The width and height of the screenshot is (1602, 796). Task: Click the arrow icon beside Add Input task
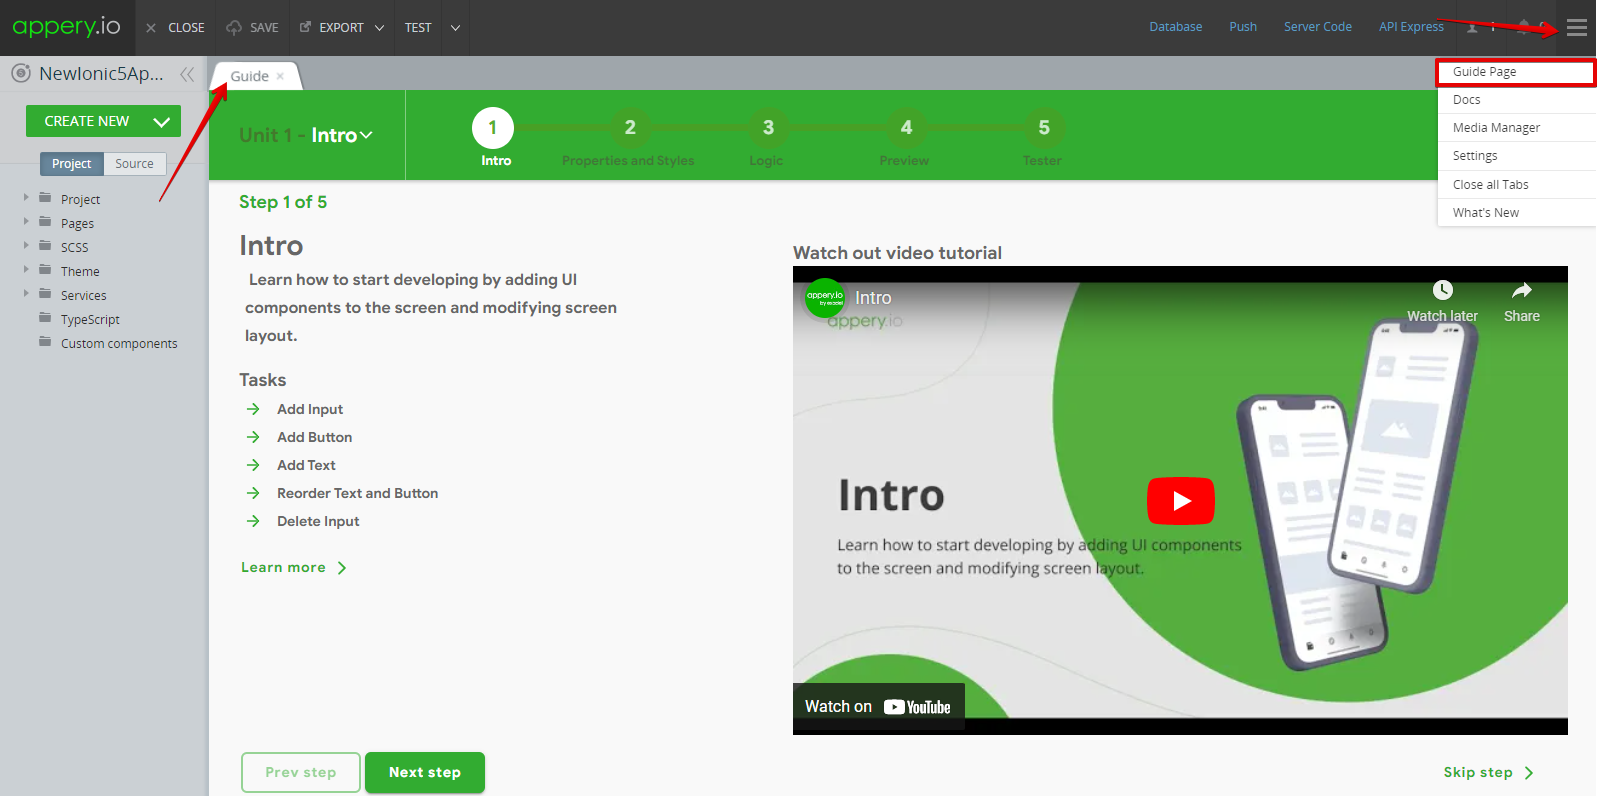point(253,409)
